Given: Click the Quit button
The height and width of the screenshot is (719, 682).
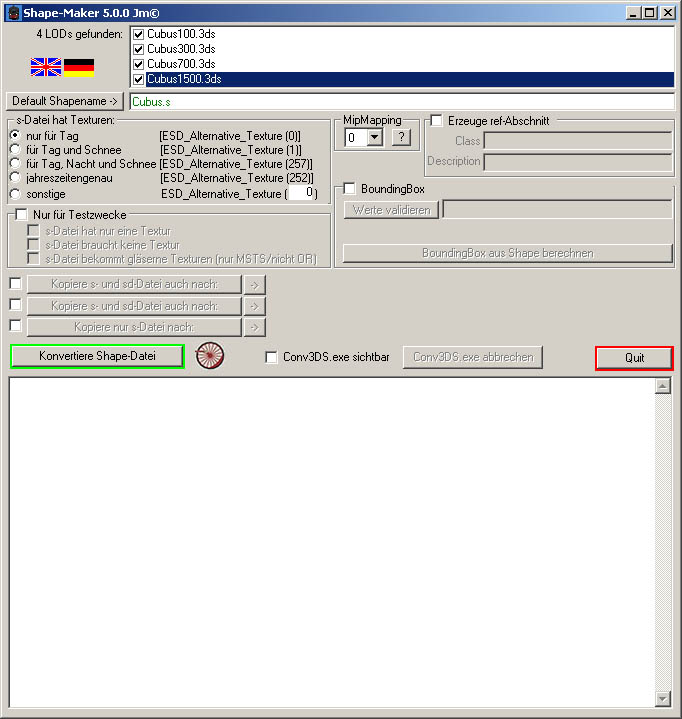Looking at the screenshot, I should (634, 358).
